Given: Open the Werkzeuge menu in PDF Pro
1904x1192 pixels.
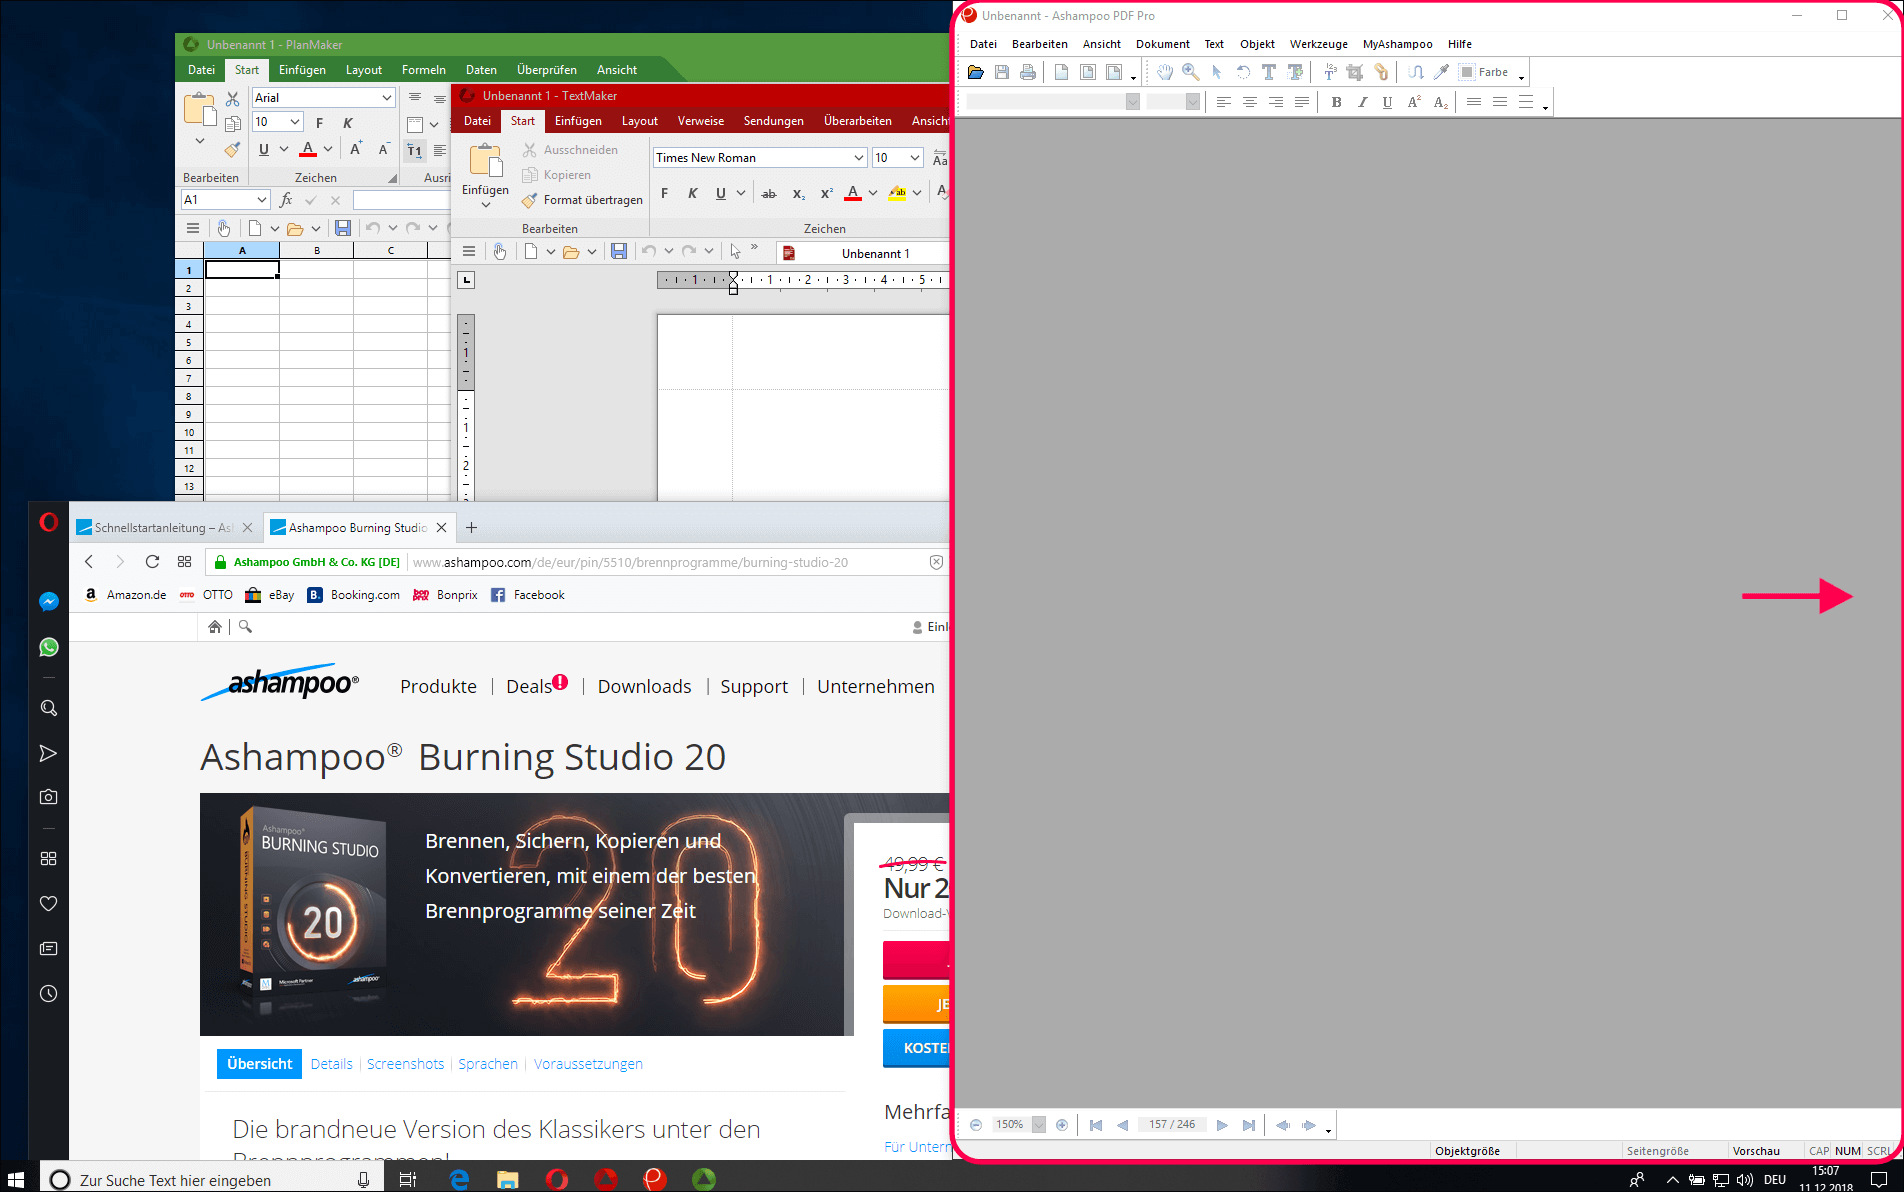Looking at the screenshot, I should [1318, 44].
